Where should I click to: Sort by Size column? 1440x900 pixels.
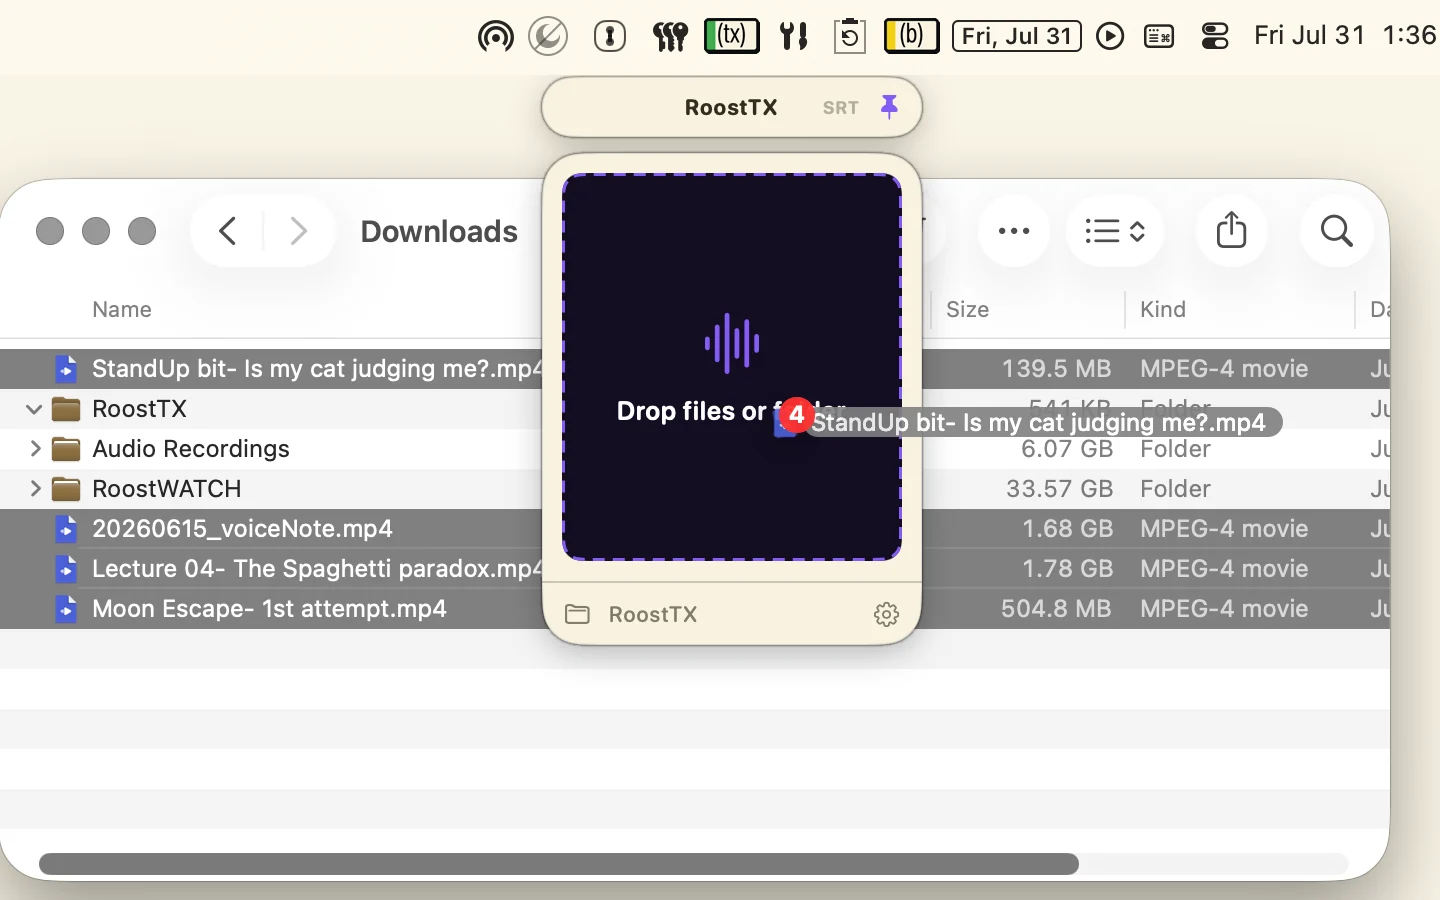968,310
